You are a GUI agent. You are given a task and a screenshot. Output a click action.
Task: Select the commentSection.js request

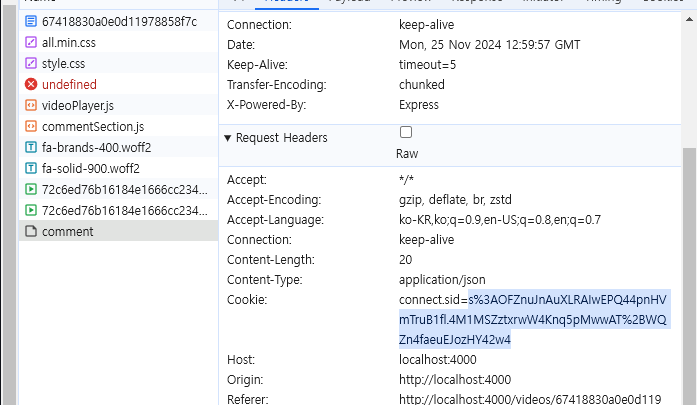[118, 126]
